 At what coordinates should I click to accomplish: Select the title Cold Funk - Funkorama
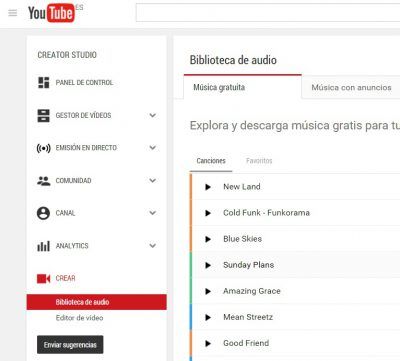point(266,213)
